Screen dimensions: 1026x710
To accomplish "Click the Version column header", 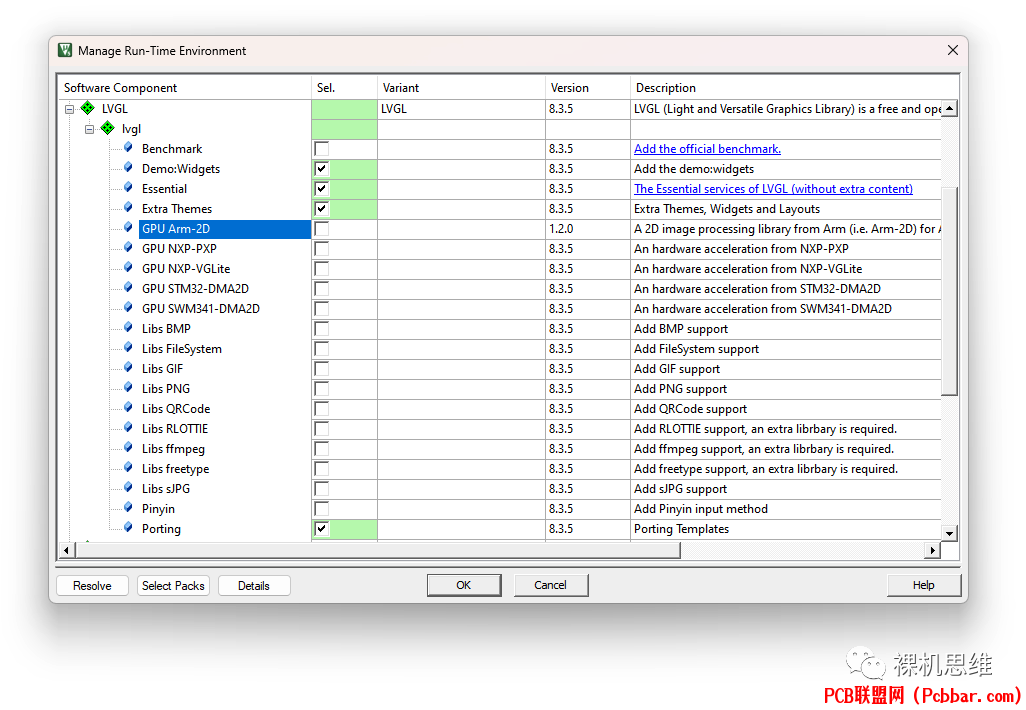I will pyautogui.click(x=588, y=87).
